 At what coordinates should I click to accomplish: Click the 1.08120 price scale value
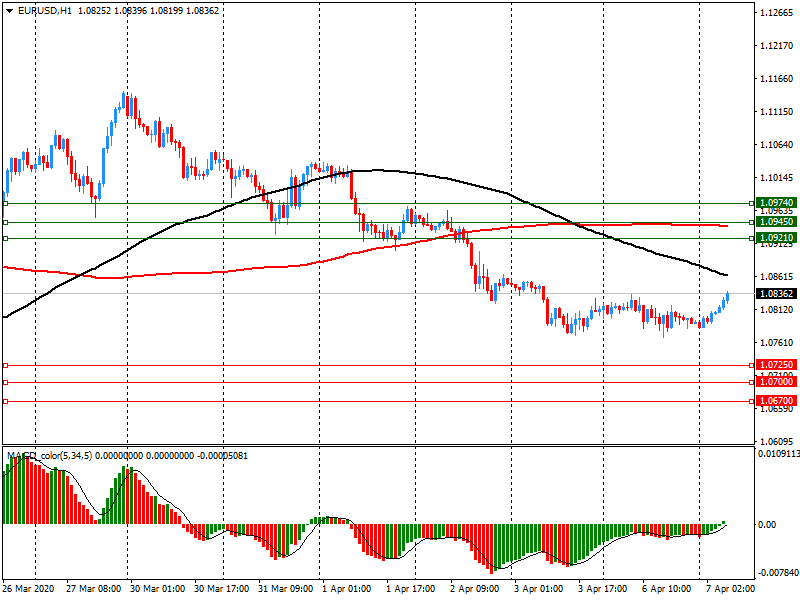(x=777, y=310)
